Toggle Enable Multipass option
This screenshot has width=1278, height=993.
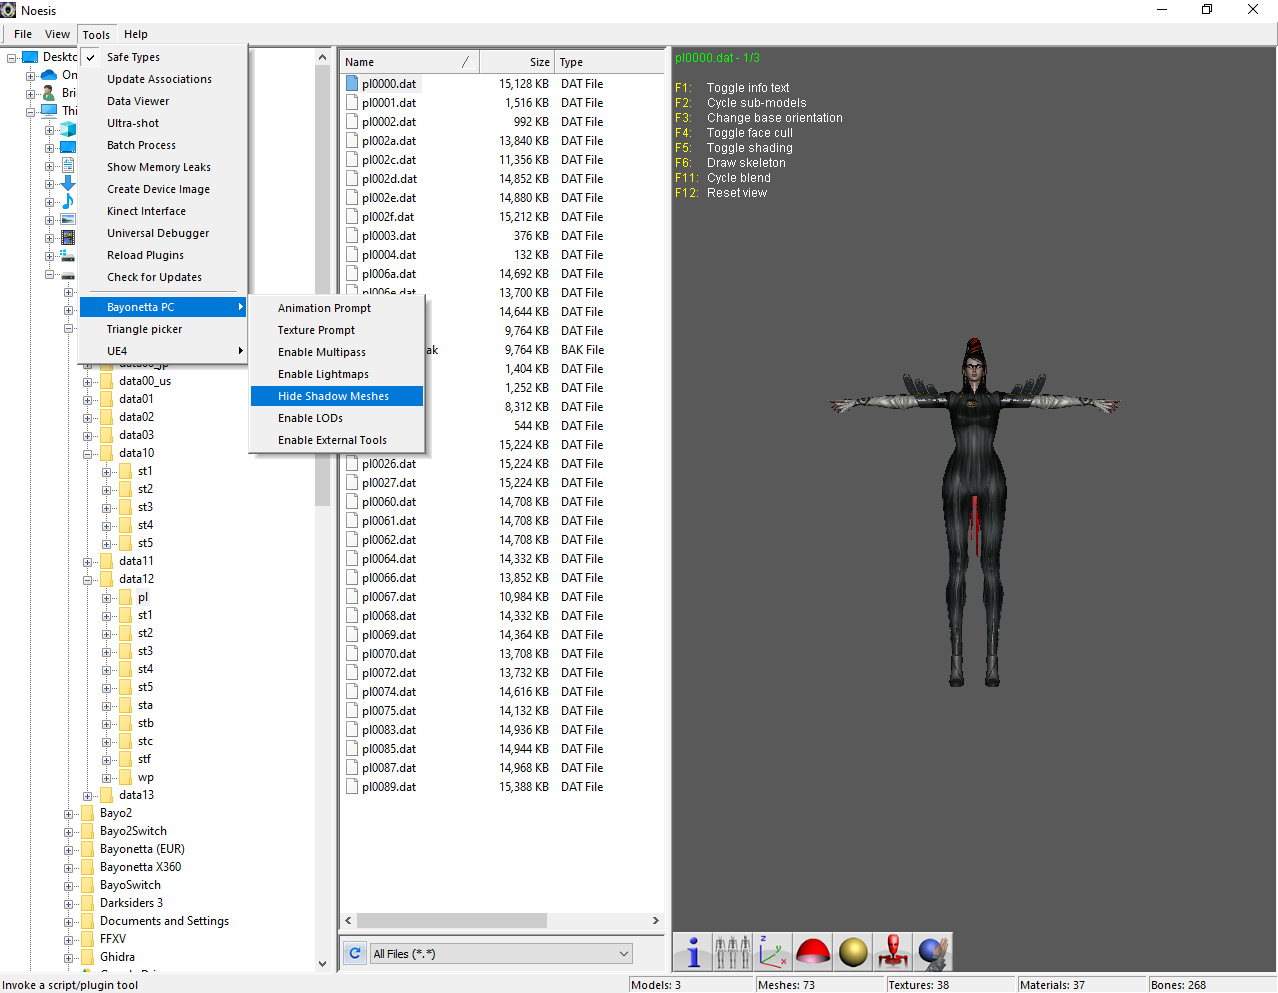click(337, 352)
